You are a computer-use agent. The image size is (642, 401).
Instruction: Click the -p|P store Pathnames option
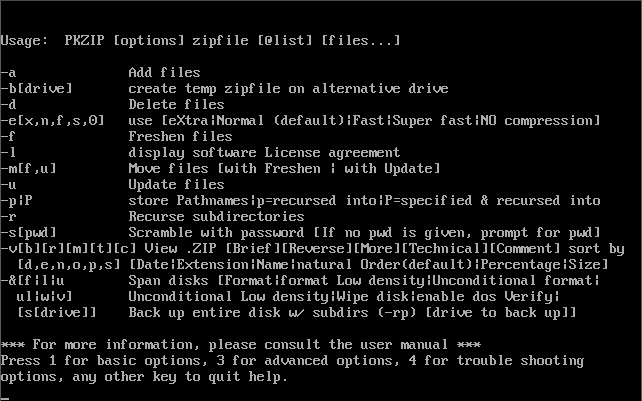click(x=300, y=200)
